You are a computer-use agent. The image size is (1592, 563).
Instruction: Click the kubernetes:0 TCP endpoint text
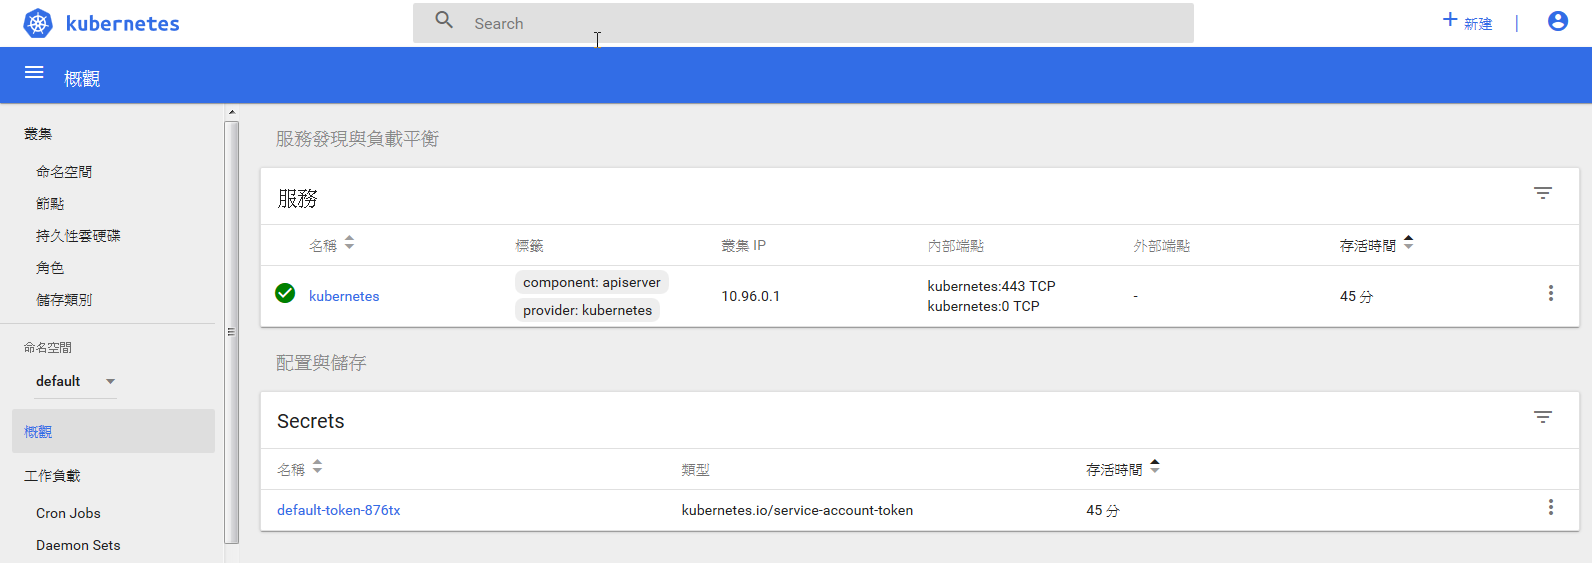click(983, 306)
